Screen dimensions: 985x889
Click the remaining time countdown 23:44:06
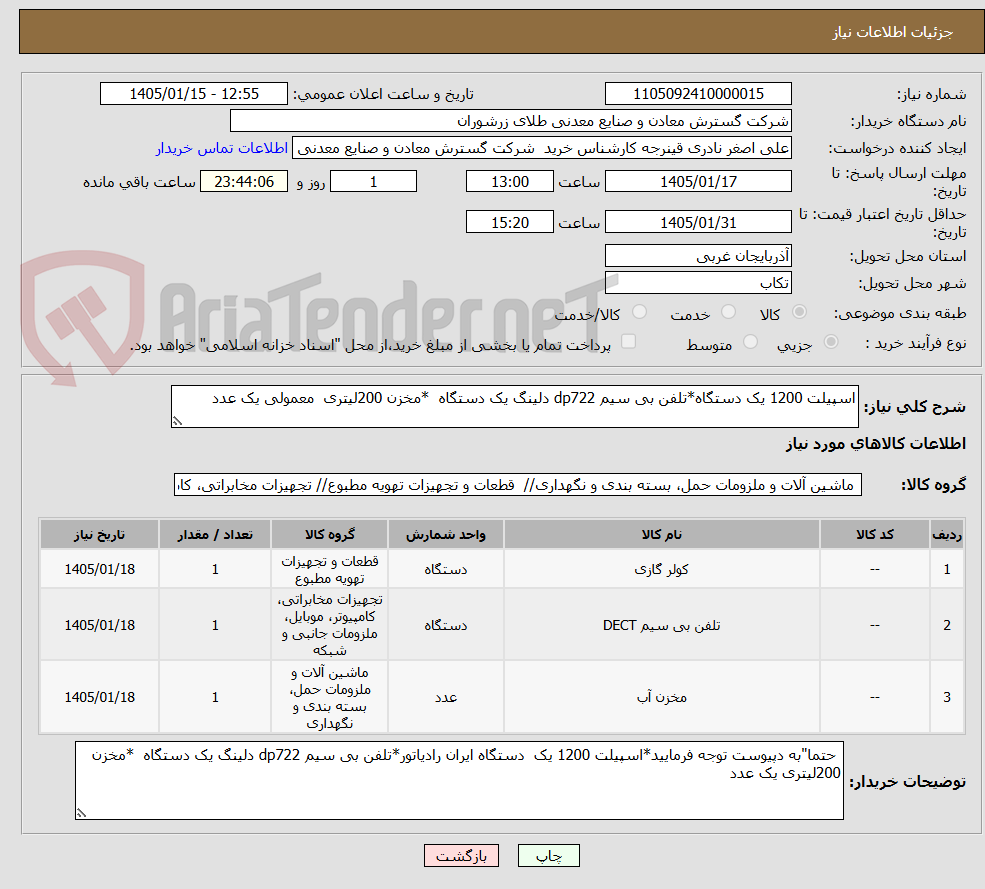point(244,182)
